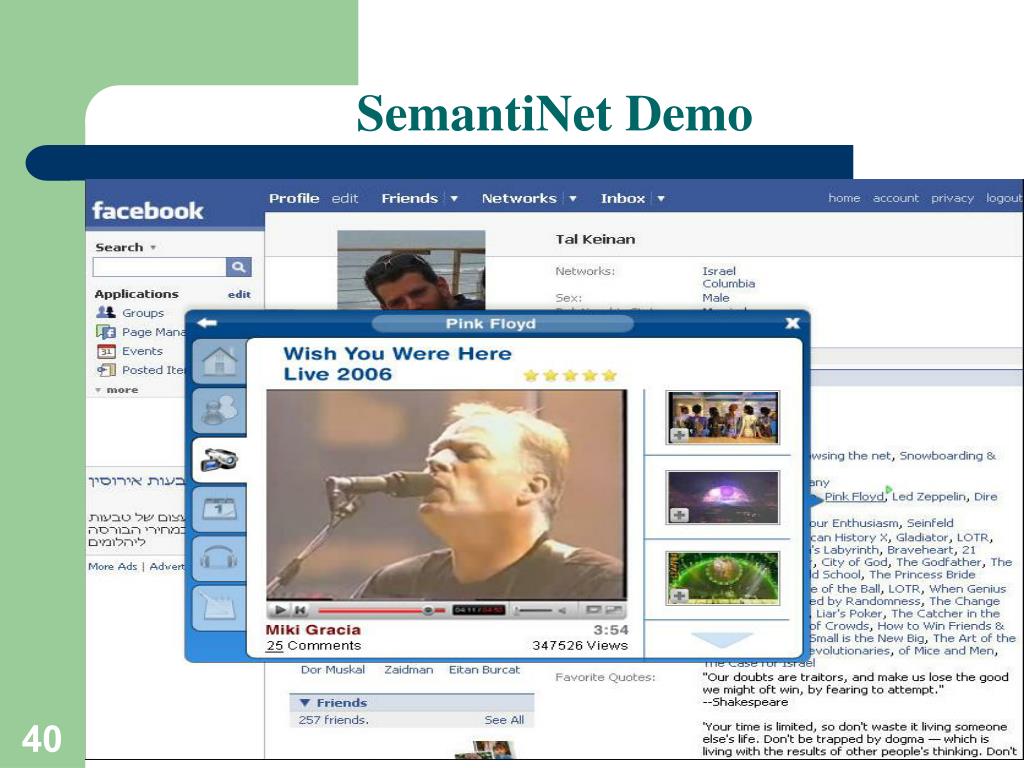Click the Led Zeppelin text in interests
Screen dimensions: 1024x768
pos(929,496)
